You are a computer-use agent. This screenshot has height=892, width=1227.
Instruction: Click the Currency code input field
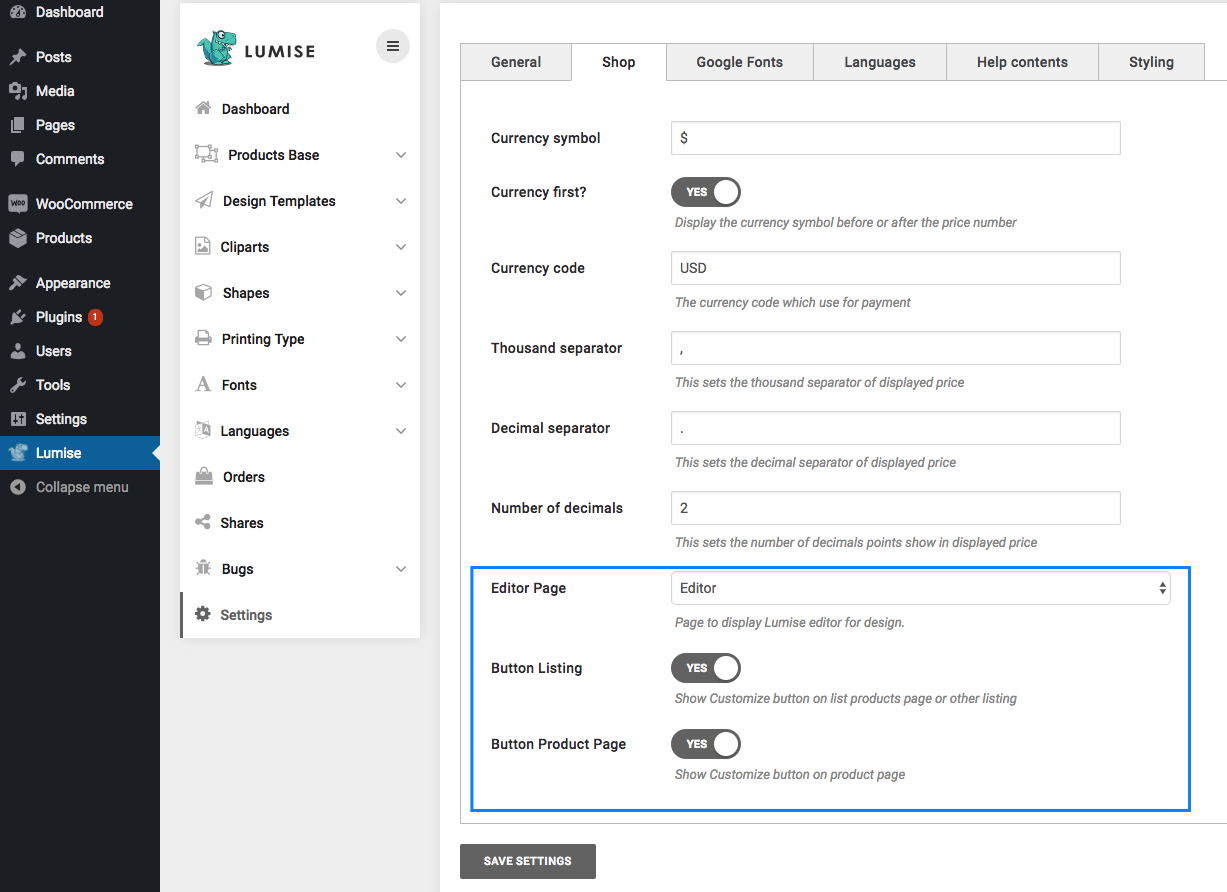click(895, 268)
